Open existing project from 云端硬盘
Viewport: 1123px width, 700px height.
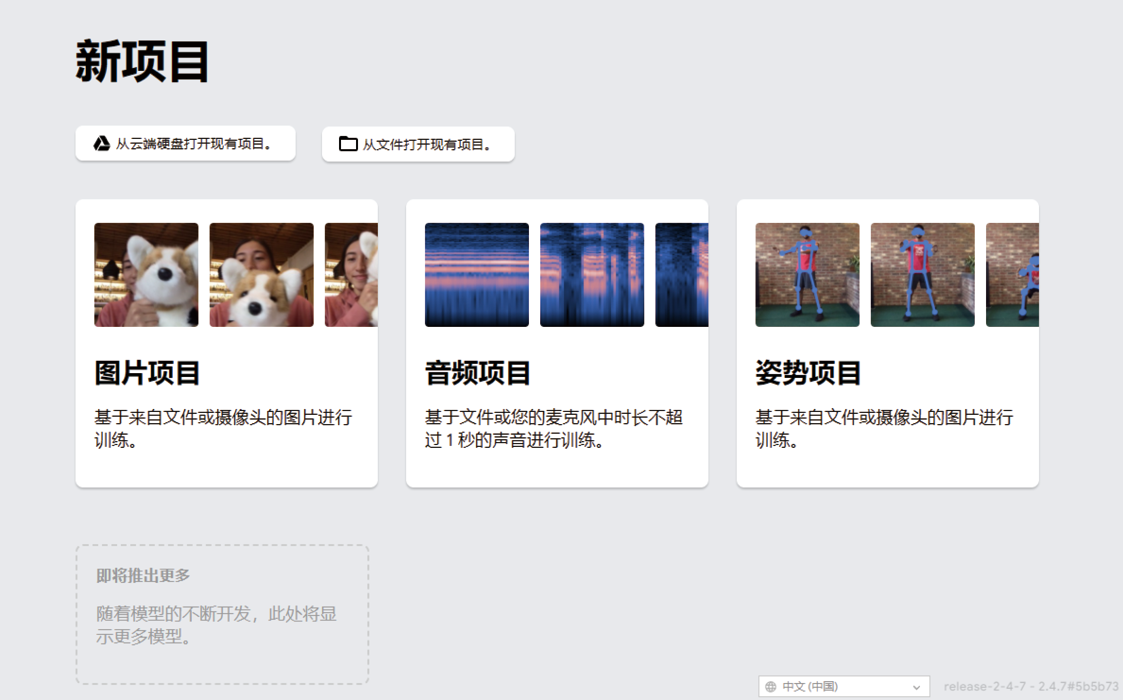coord(186,144)
